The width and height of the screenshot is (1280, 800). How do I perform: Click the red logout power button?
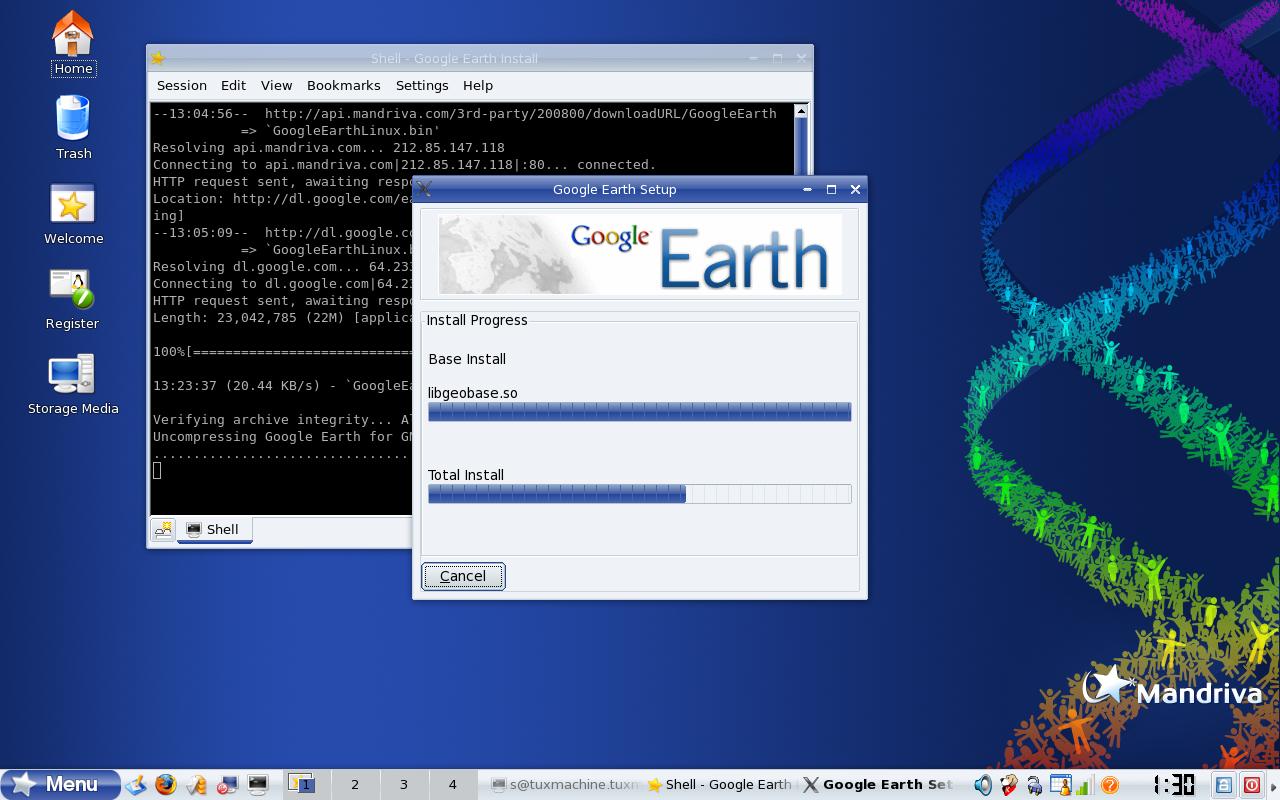1251,785
